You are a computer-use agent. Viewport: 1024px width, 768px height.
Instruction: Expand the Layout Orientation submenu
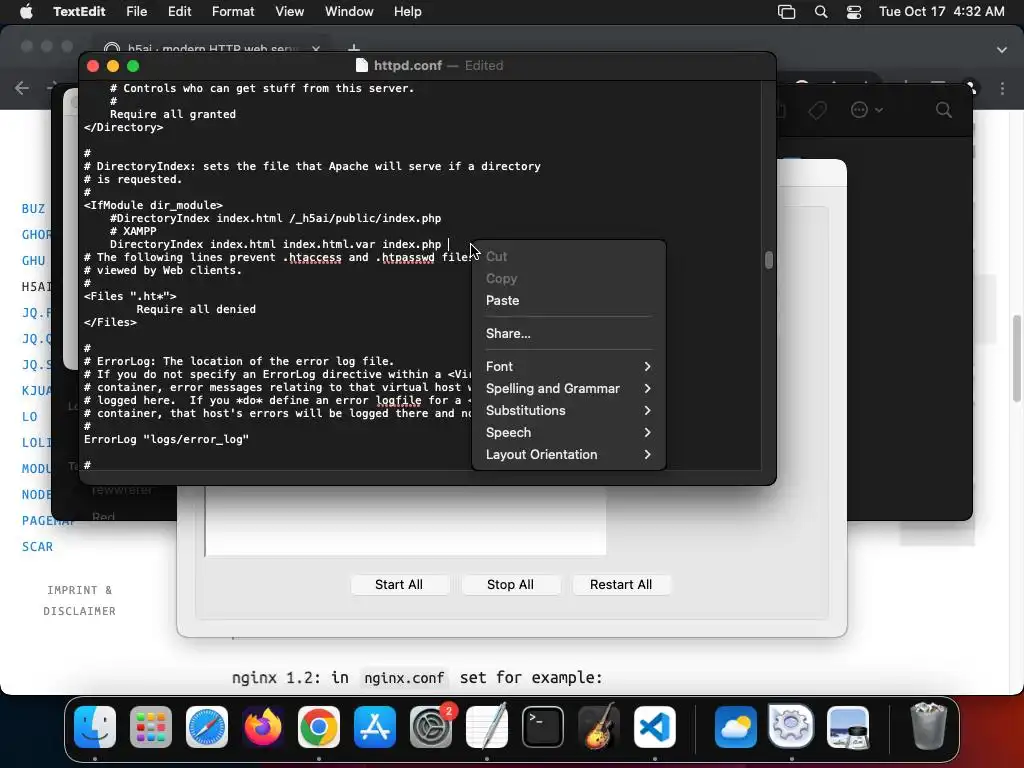569,455
